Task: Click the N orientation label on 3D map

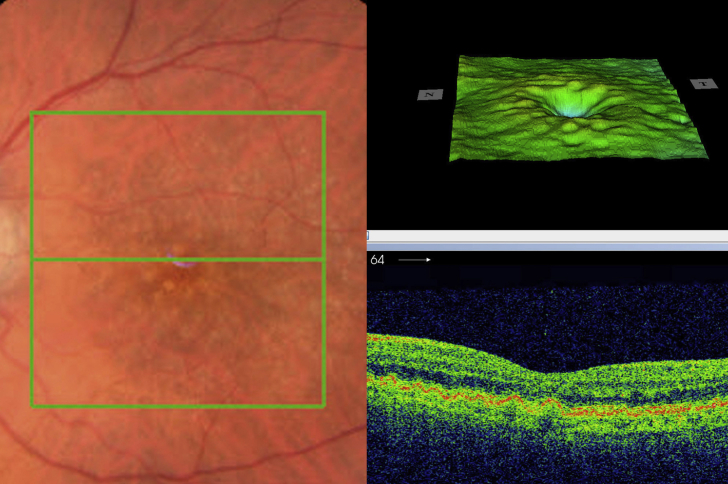Action: point(430,94)
